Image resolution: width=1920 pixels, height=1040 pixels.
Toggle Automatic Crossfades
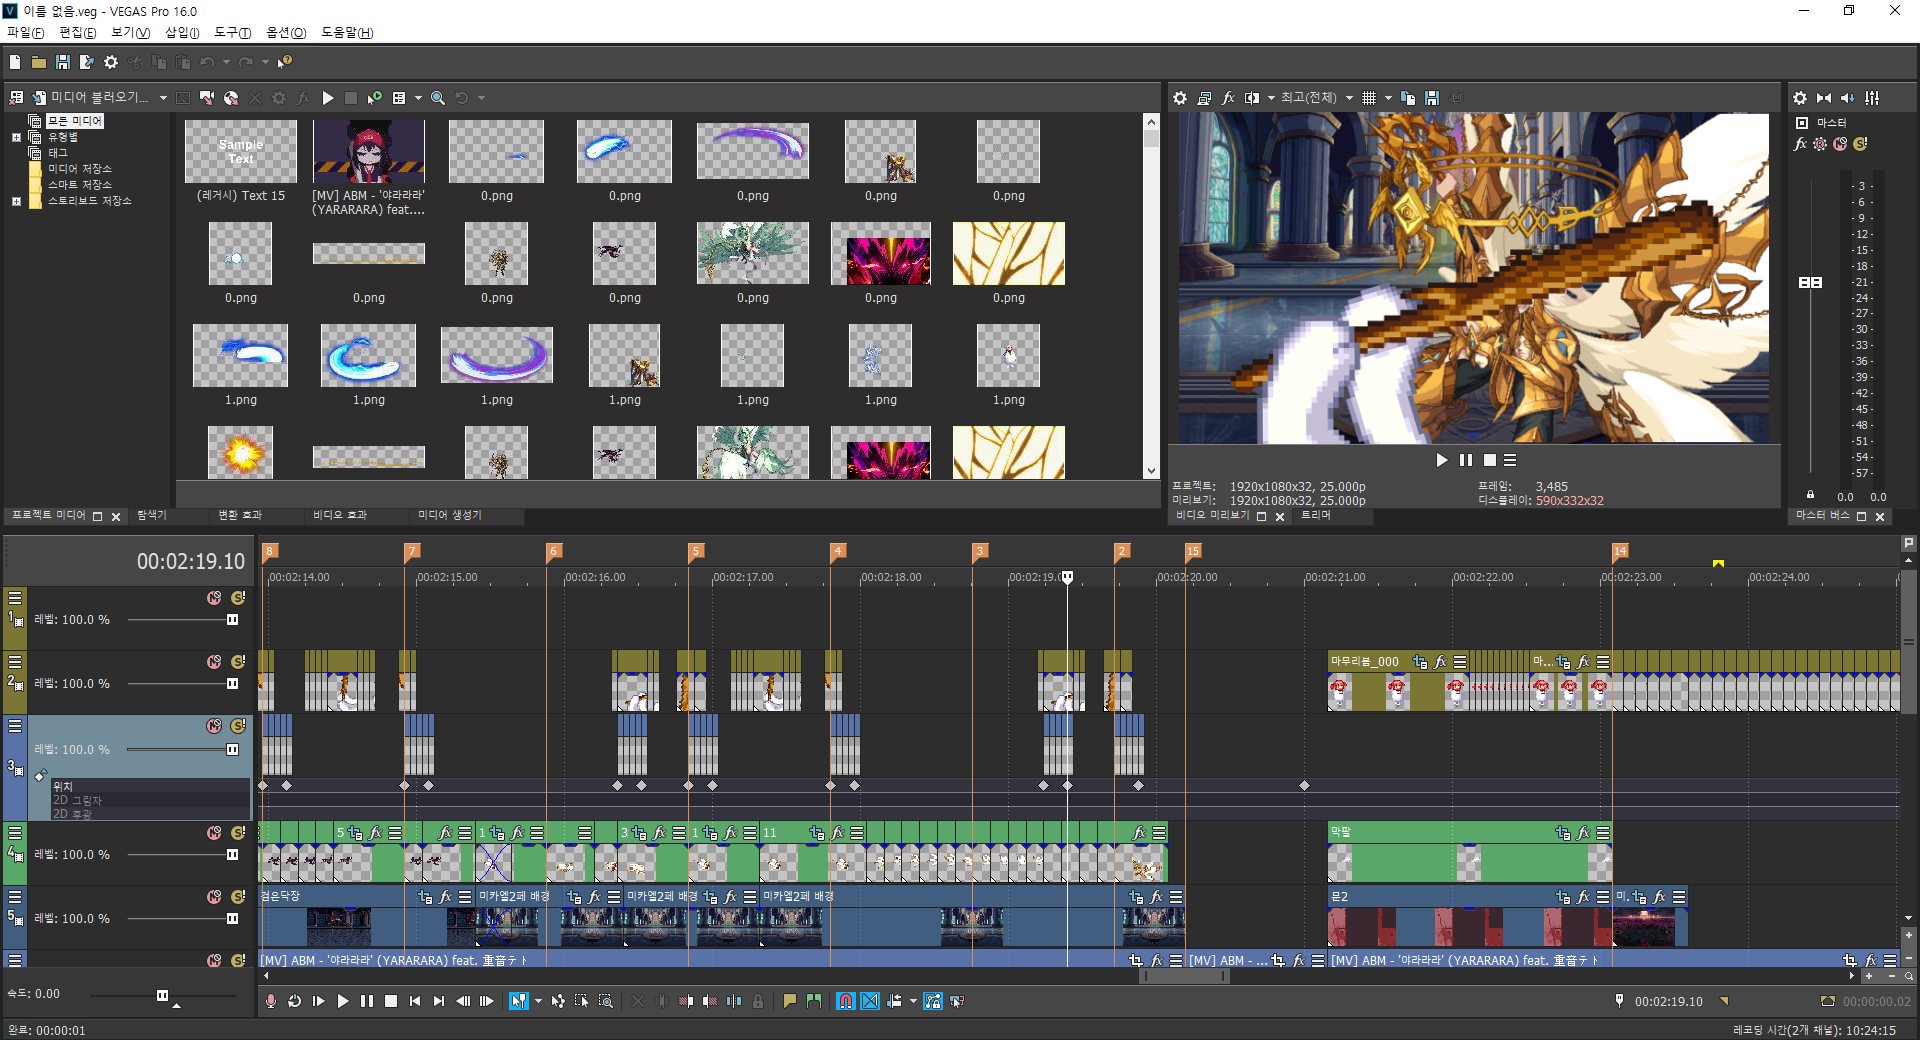[870, 1001]
